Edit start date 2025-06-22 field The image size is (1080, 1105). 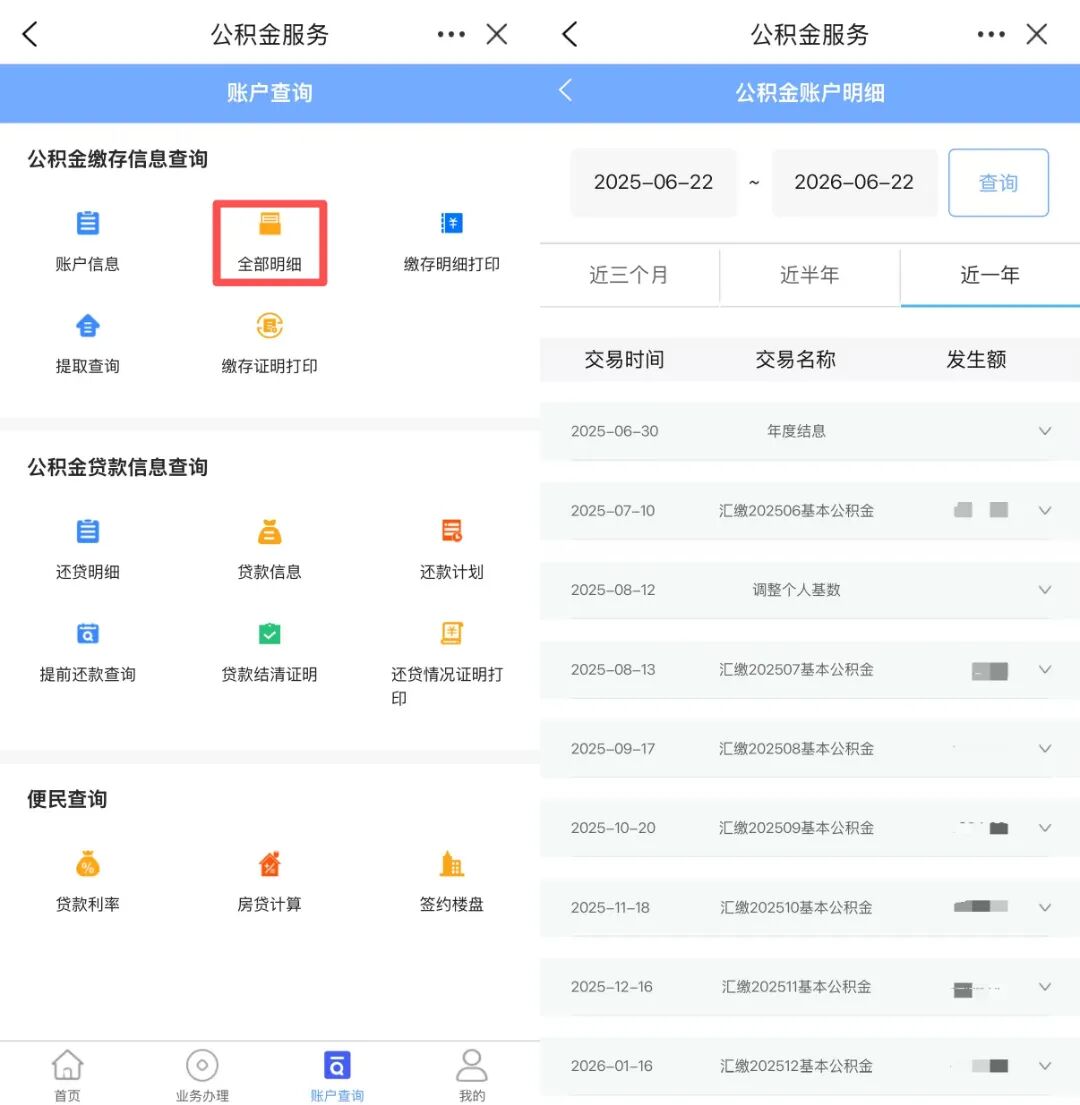tap(654, 183)
